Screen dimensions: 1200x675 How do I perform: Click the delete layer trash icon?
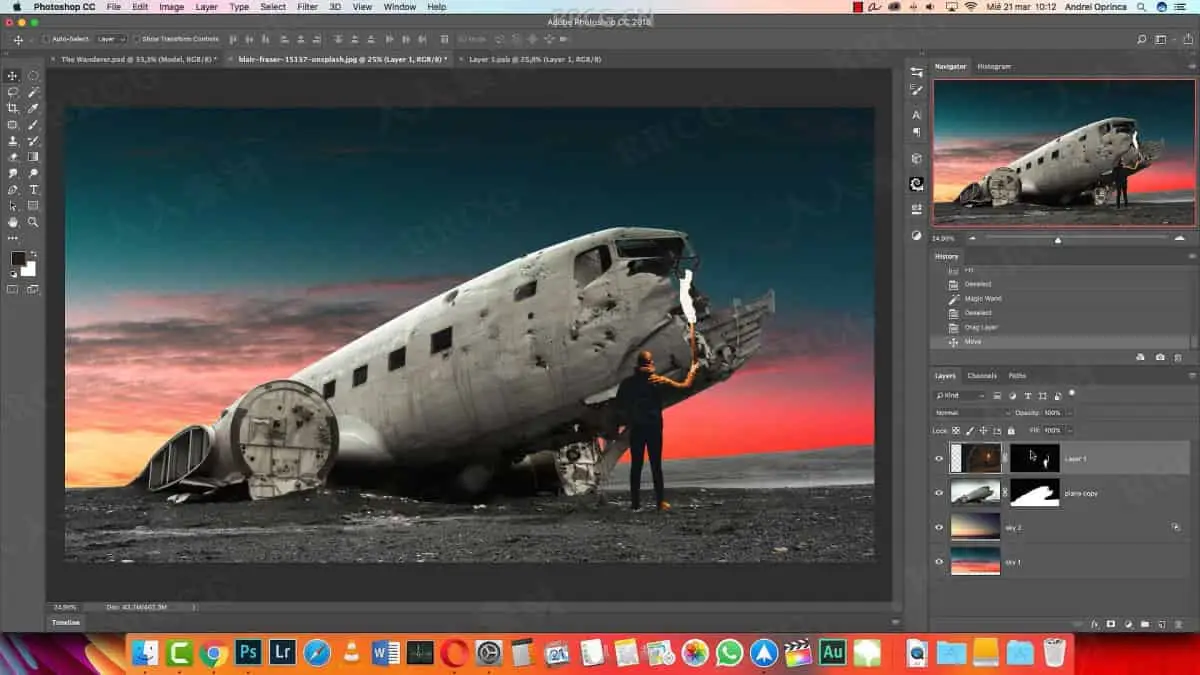click(x=1178, y=624)
